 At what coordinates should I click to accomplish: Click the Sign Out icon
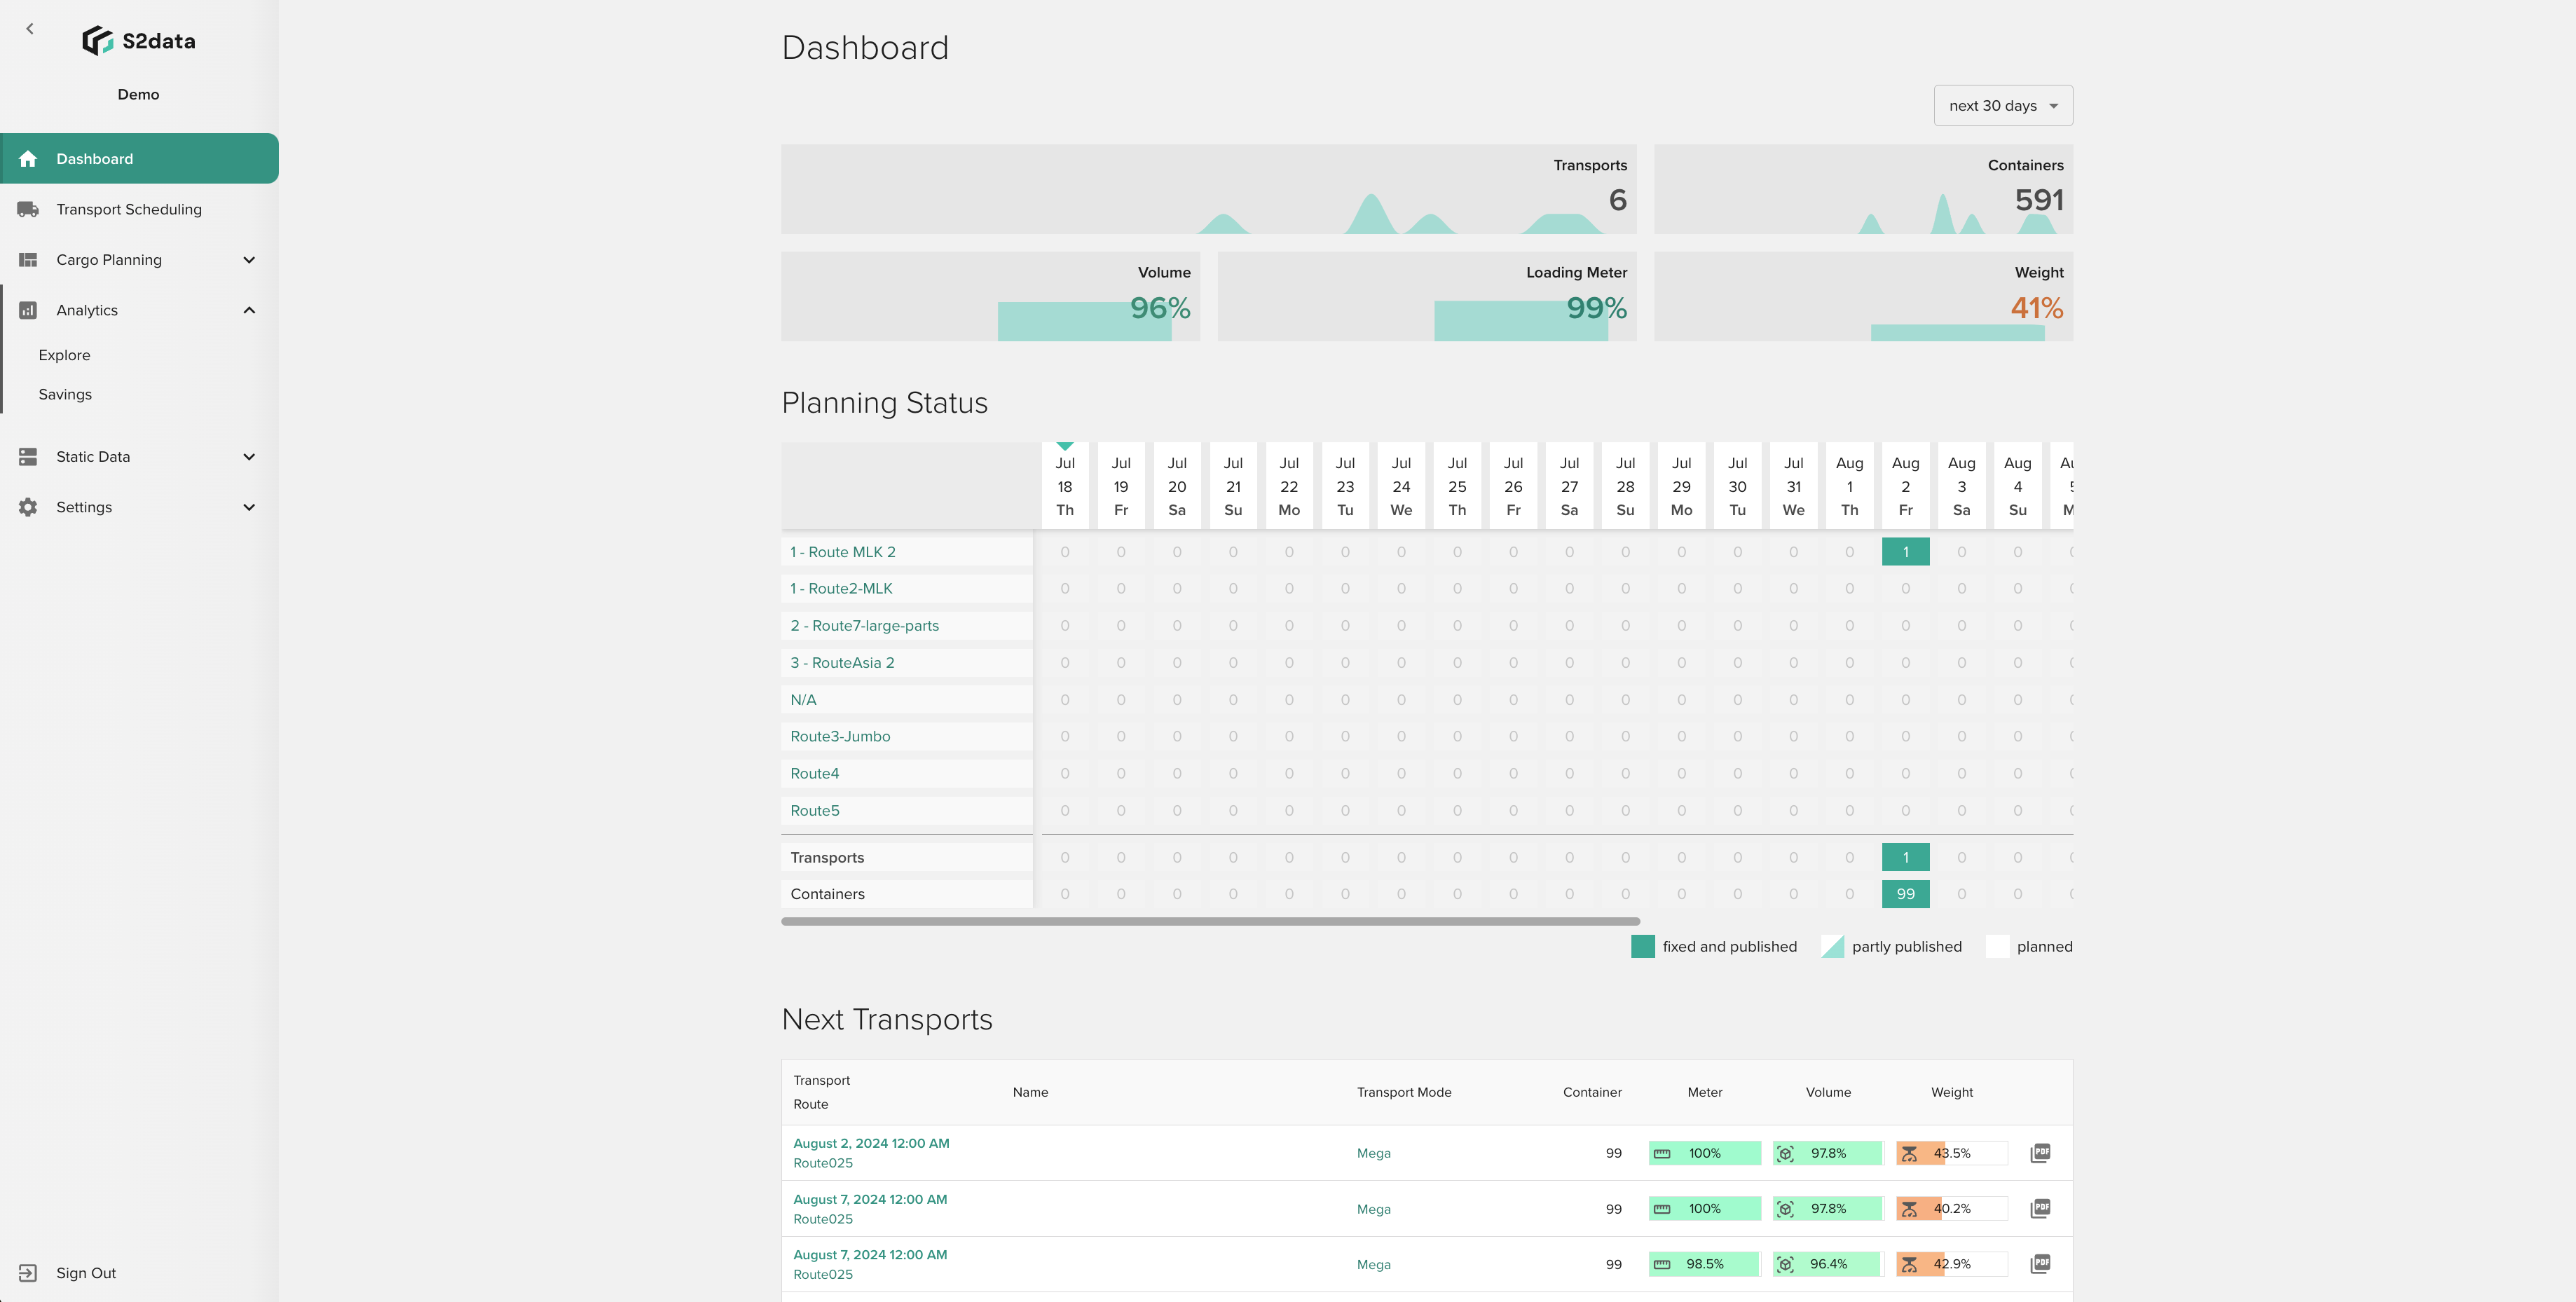(27, 1272)
